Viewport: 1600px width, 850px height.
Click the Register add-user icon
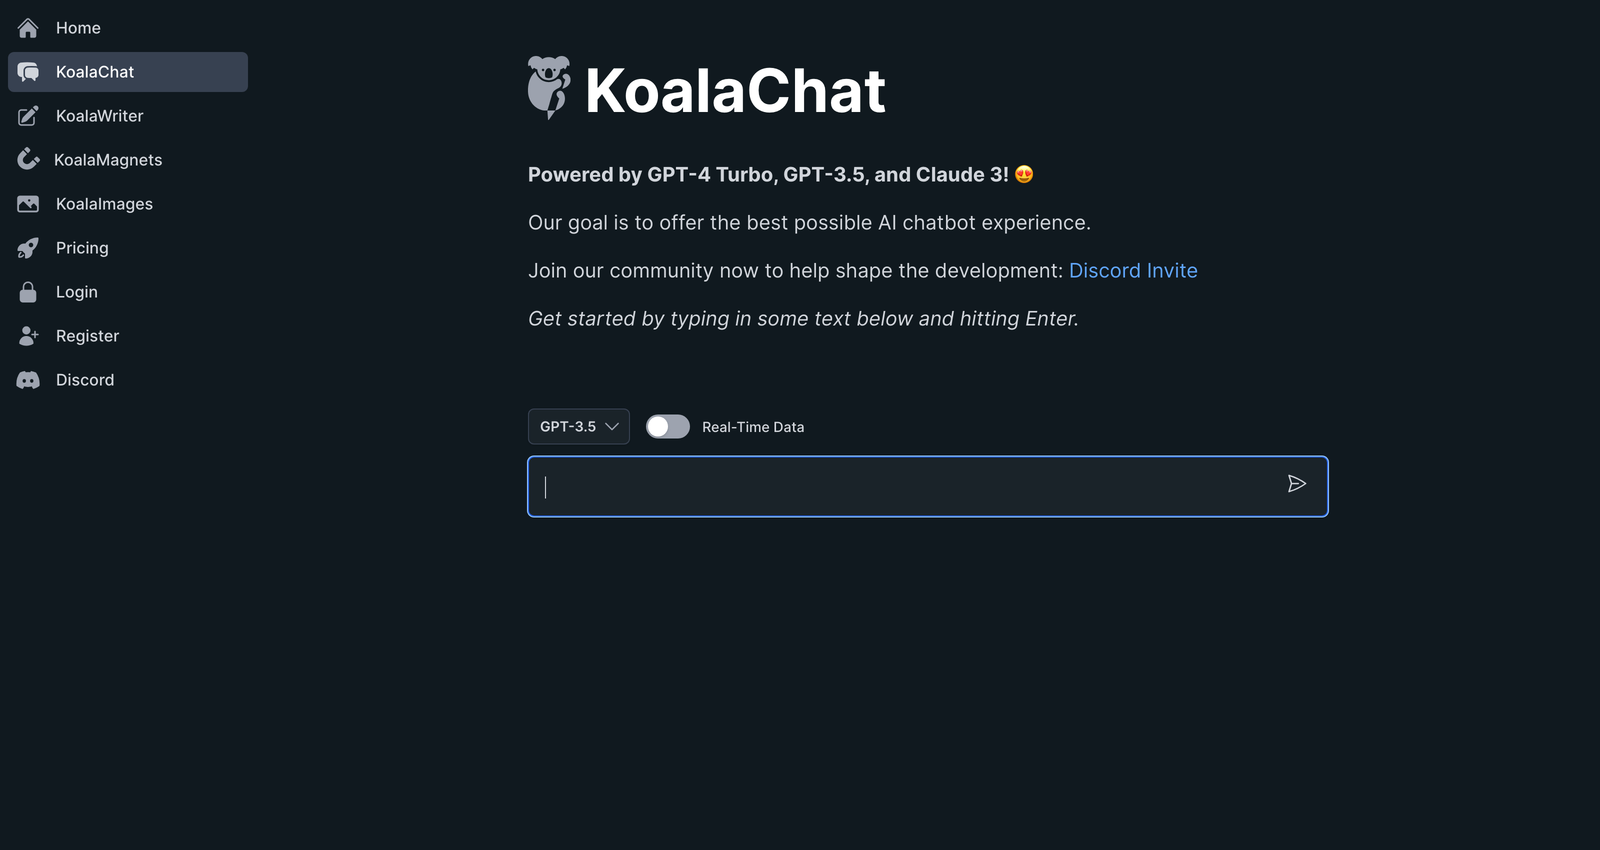(x=28, y=336)
